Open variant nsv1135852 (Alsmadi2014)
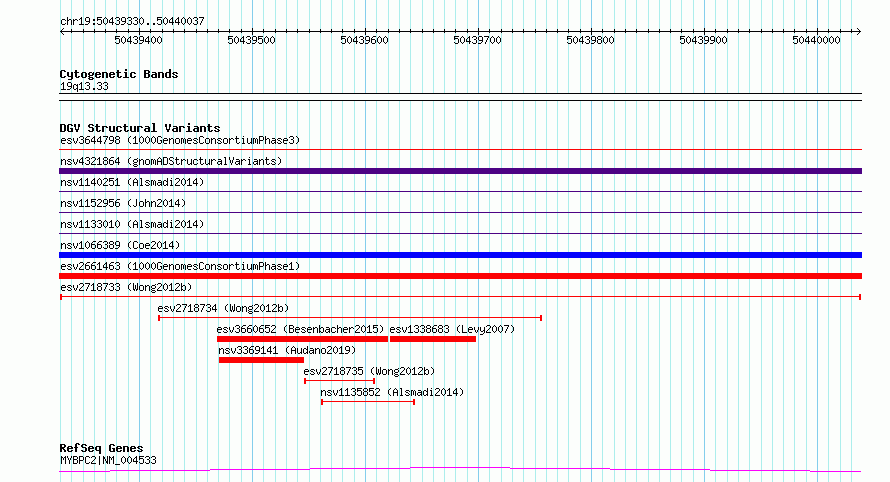890x482 pixels. tap(392, 392)
